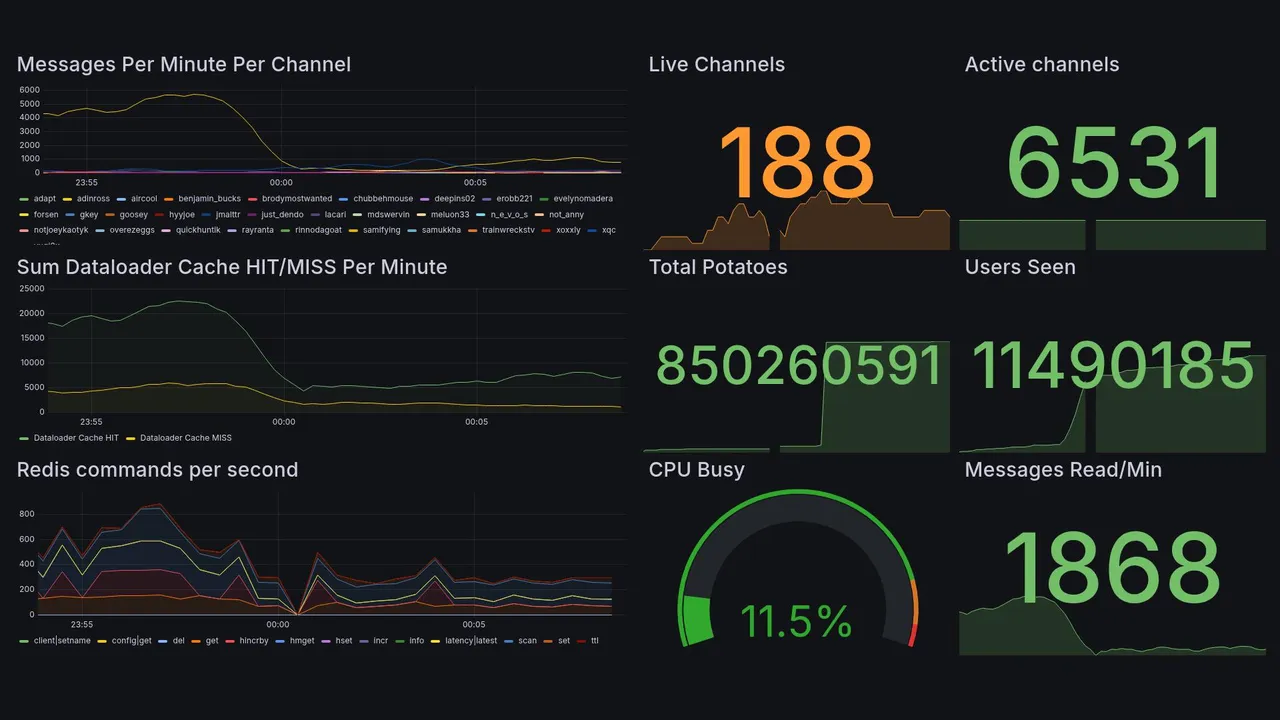Toggle the adapt series in the legend
Image resolution: width=1280 pixels, height=720 pixels.
tap(38, 199)
